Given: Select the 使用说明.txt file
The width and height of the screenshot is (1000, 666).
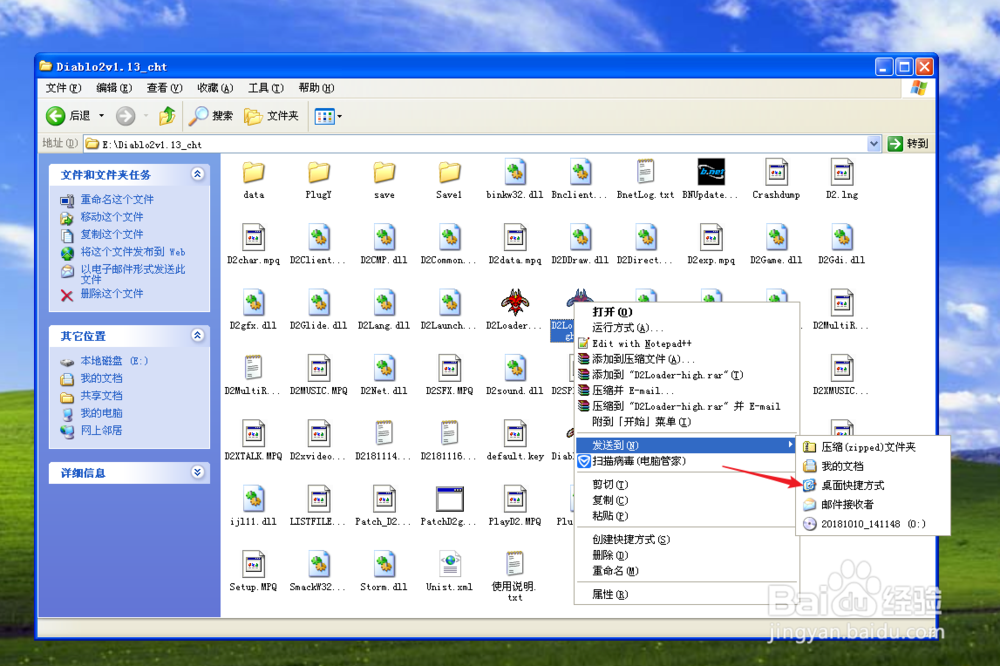Looking at the screenshot, I should 515,577.
